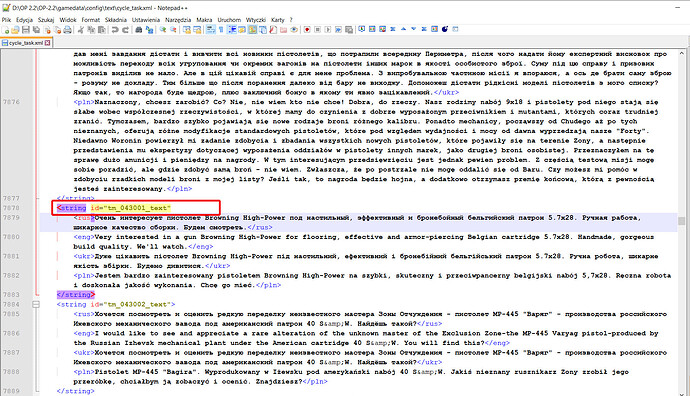This screenshot has width=690, height=396.
Task: Click the <pln> tag on line 7888
Action: (x=84, y=372)
